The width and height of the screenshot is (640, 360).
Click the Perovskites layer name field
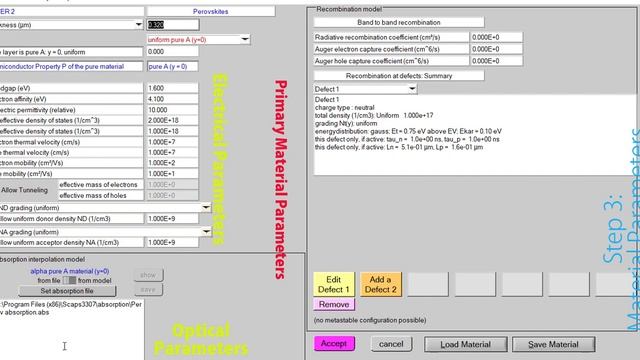click(211, 11)
